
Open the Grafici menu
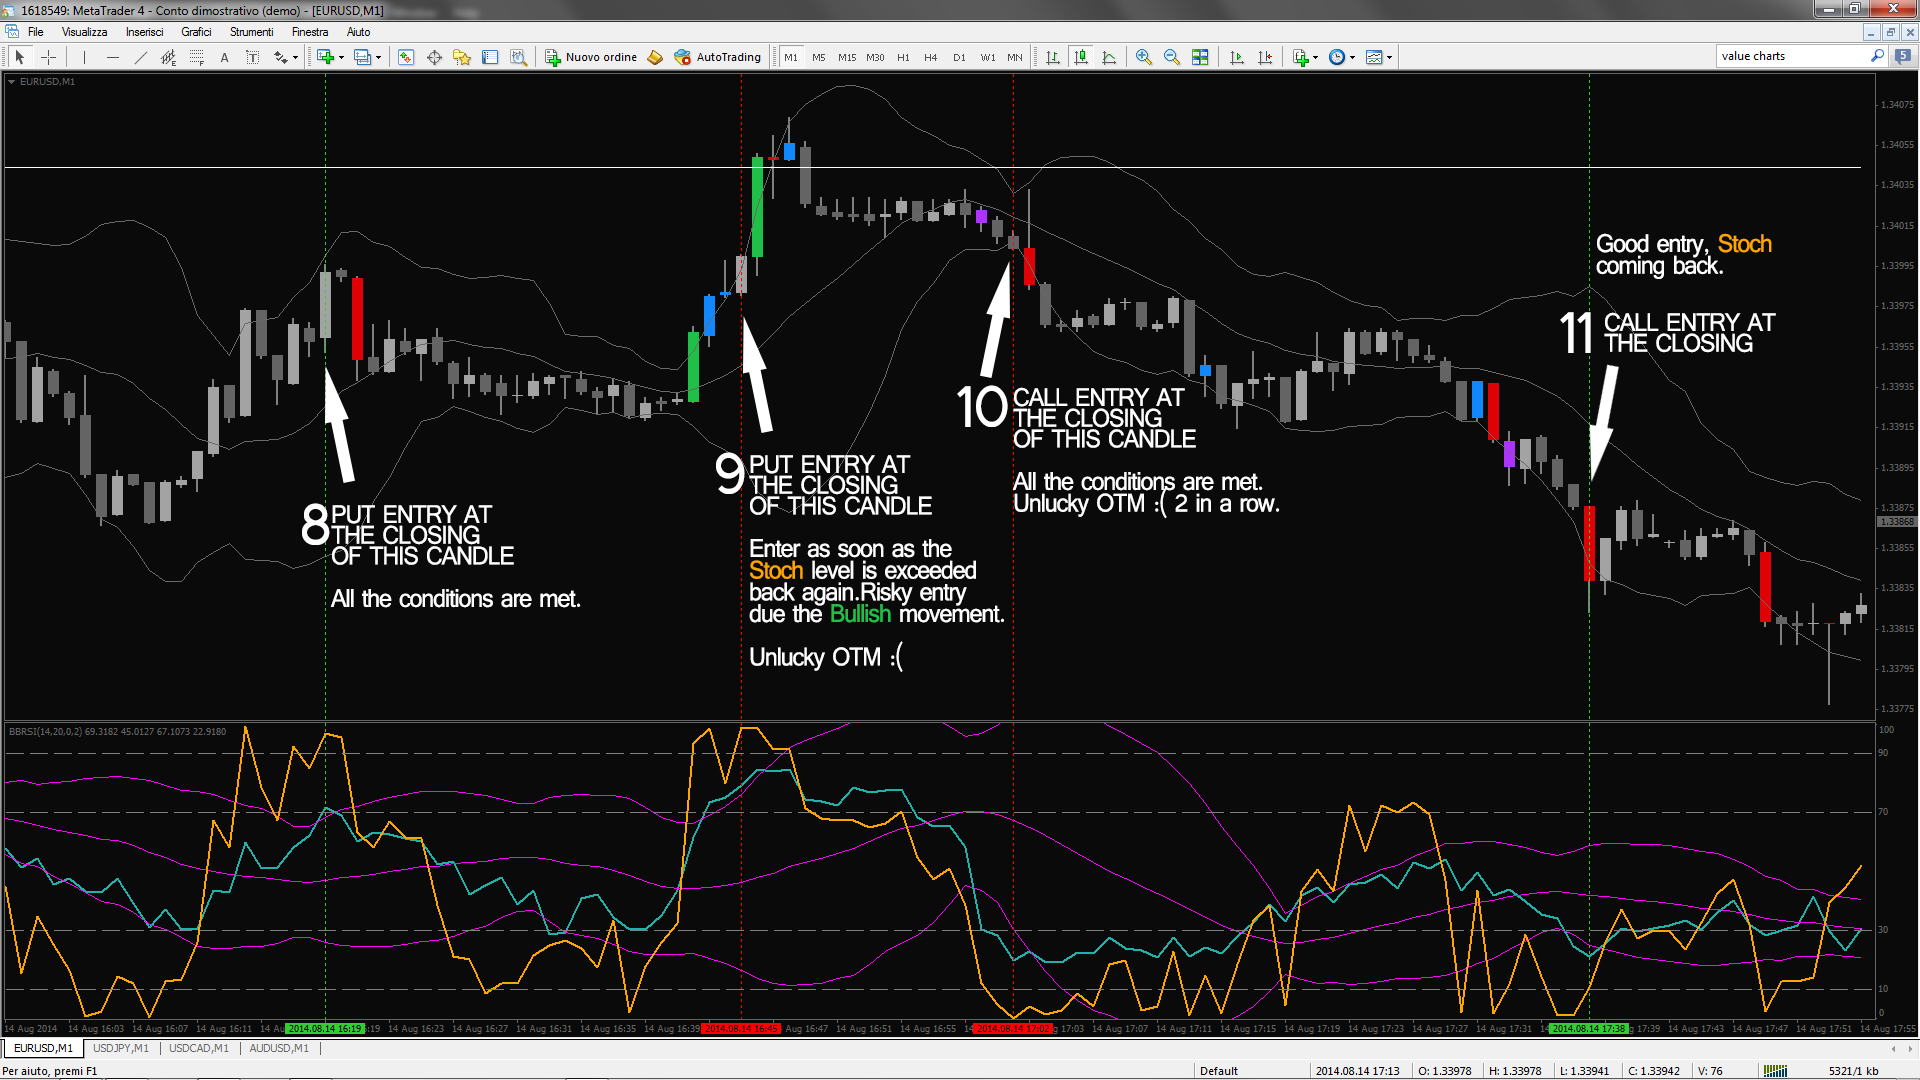(x=196, y=32)
